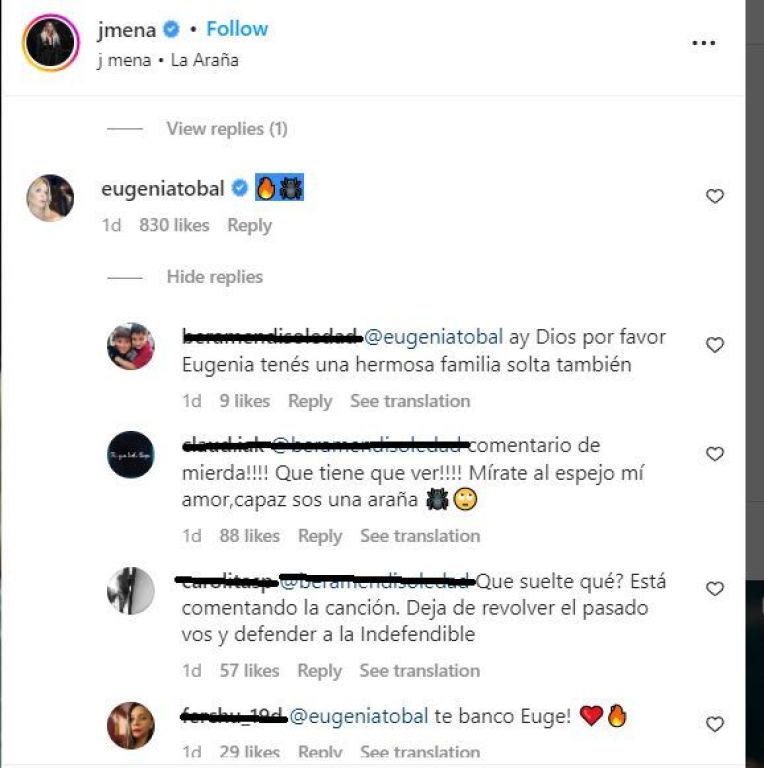Open the @eugeniatobal mention in first reply
The height and width of the screenshot is (768, 764).
click(x=433, y=337)
